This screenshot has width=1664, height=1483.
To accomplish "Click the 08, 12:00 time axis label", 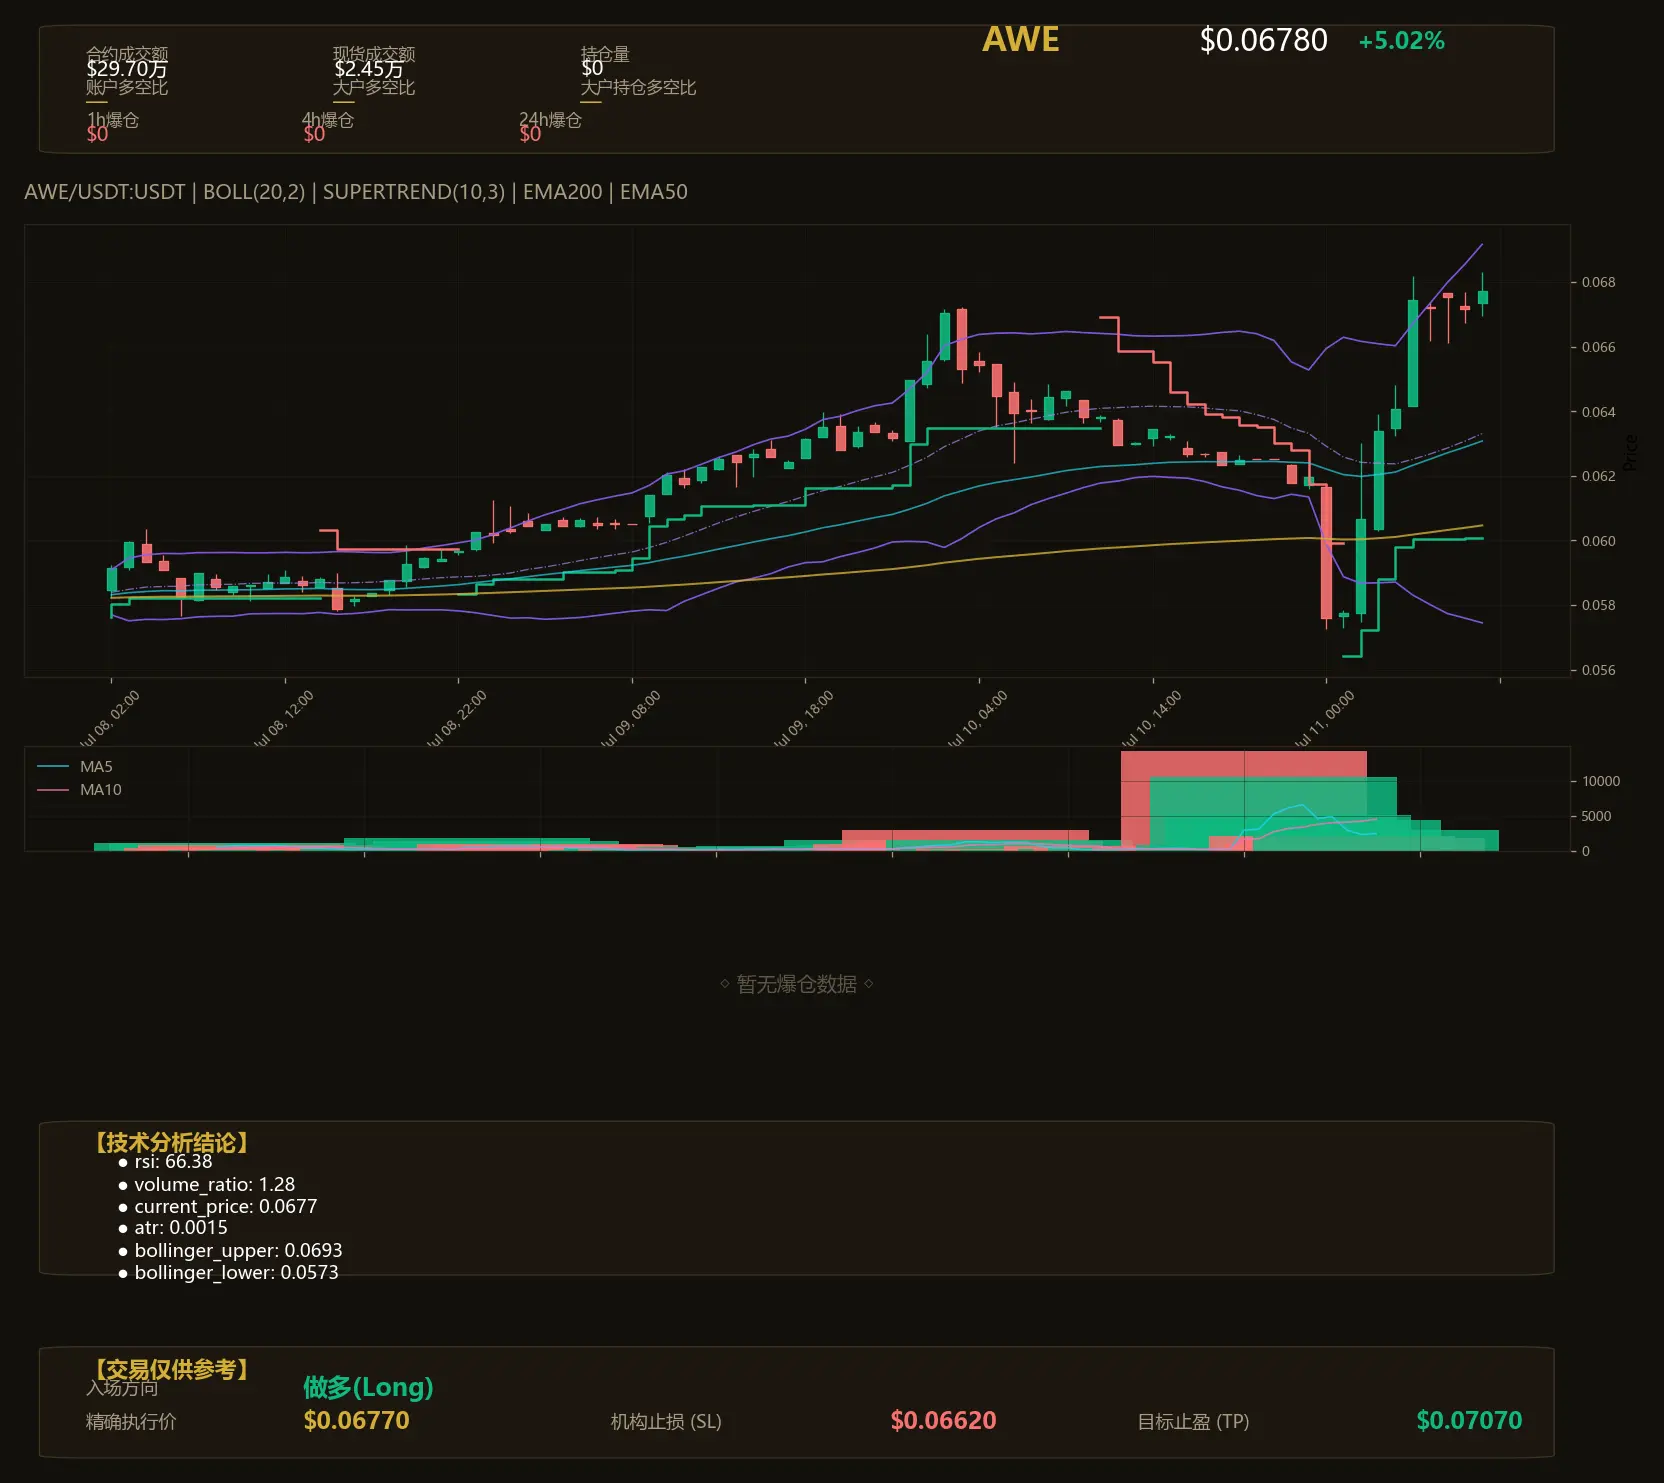I will pos(283,718).
